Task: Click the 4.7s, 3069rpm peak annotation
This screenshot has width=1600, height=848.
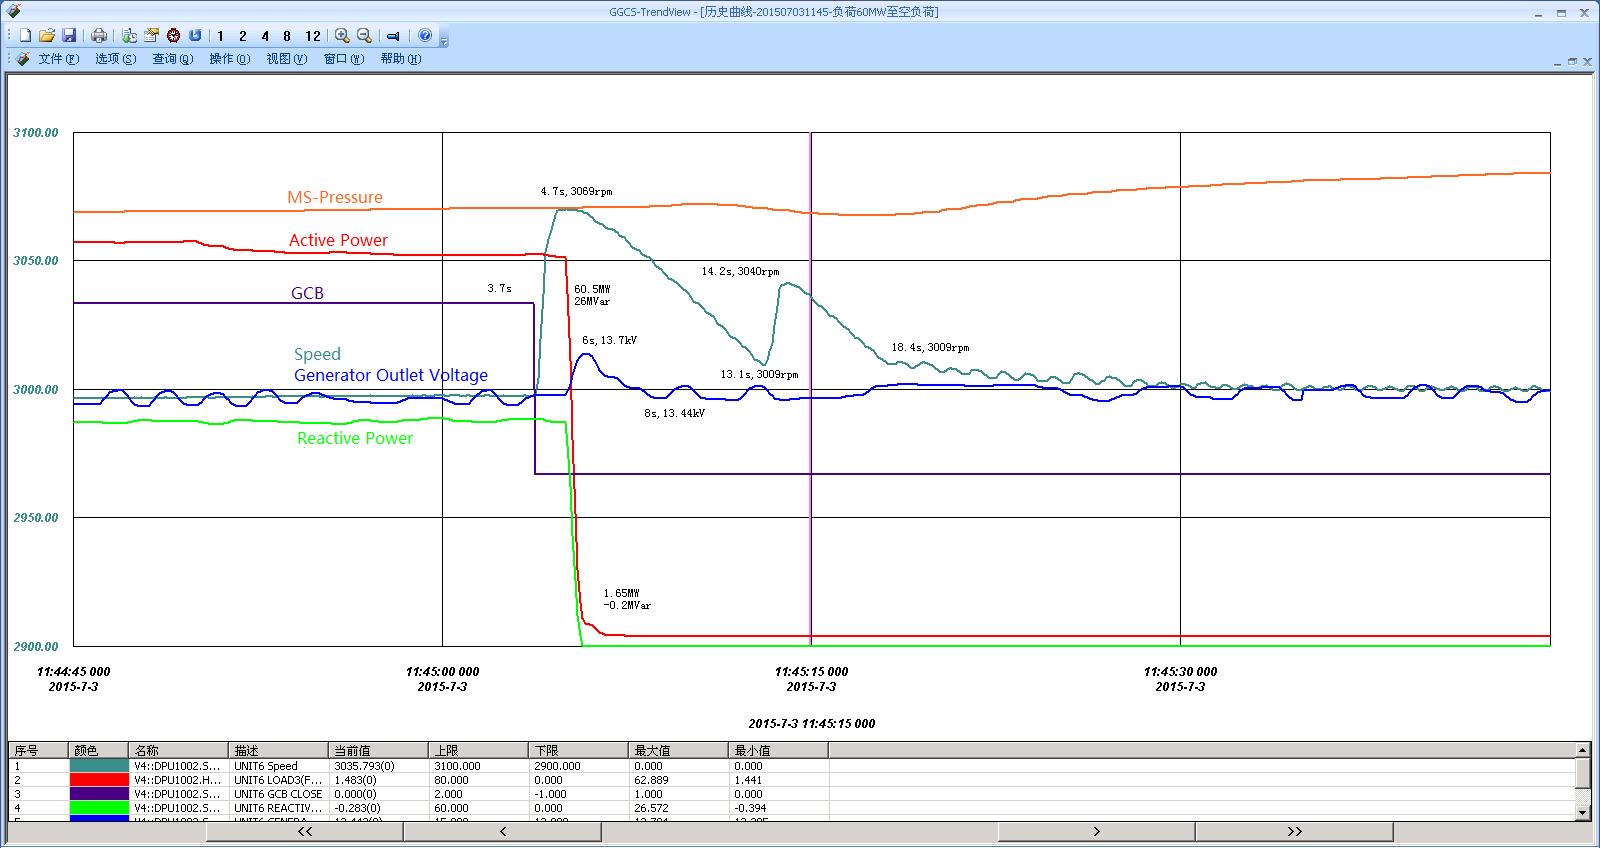Action: coord(576,191)
